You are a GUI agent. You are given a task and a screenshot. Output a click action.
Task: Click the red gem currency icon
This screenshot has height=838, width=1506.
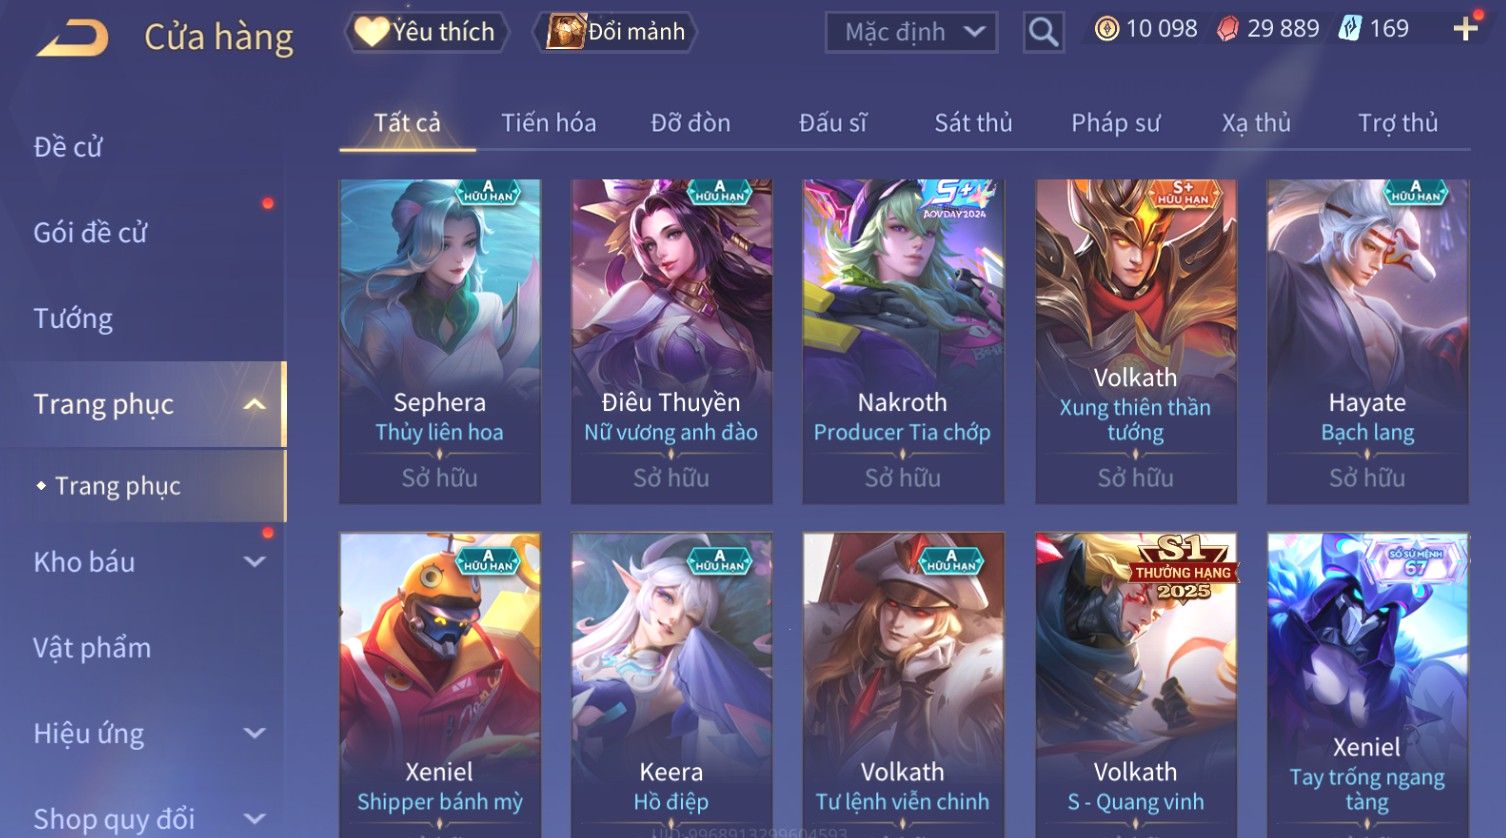point(1227,29)
